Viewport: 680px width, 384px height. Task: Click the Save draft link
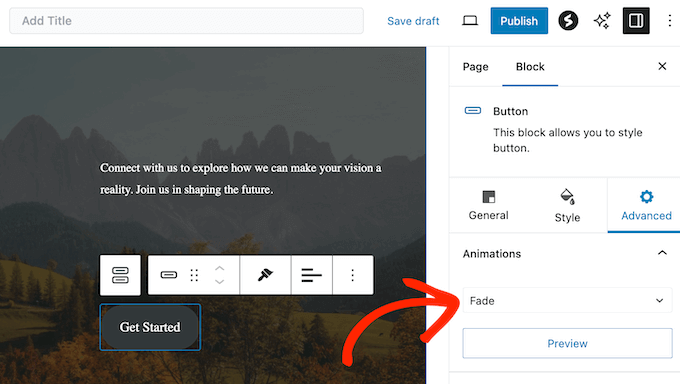click(413, 21)
